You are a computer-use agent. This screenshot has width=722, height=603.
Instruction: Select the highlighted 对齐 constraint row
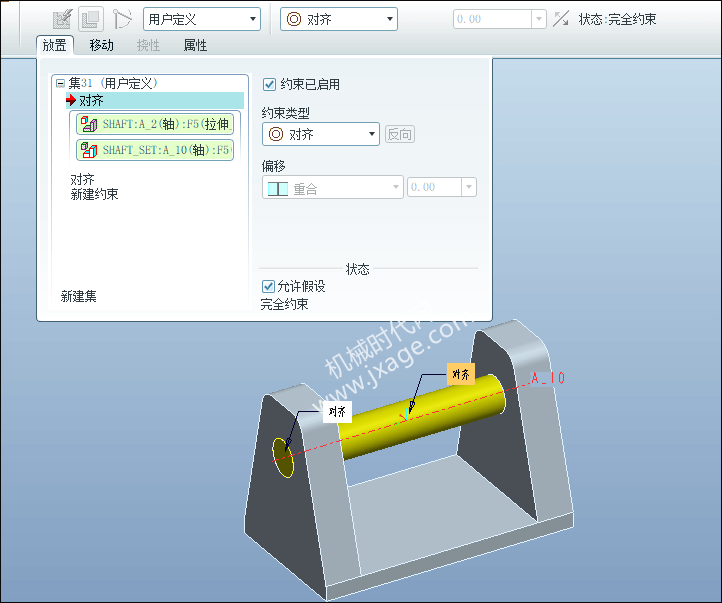click(x=155, y=100)
